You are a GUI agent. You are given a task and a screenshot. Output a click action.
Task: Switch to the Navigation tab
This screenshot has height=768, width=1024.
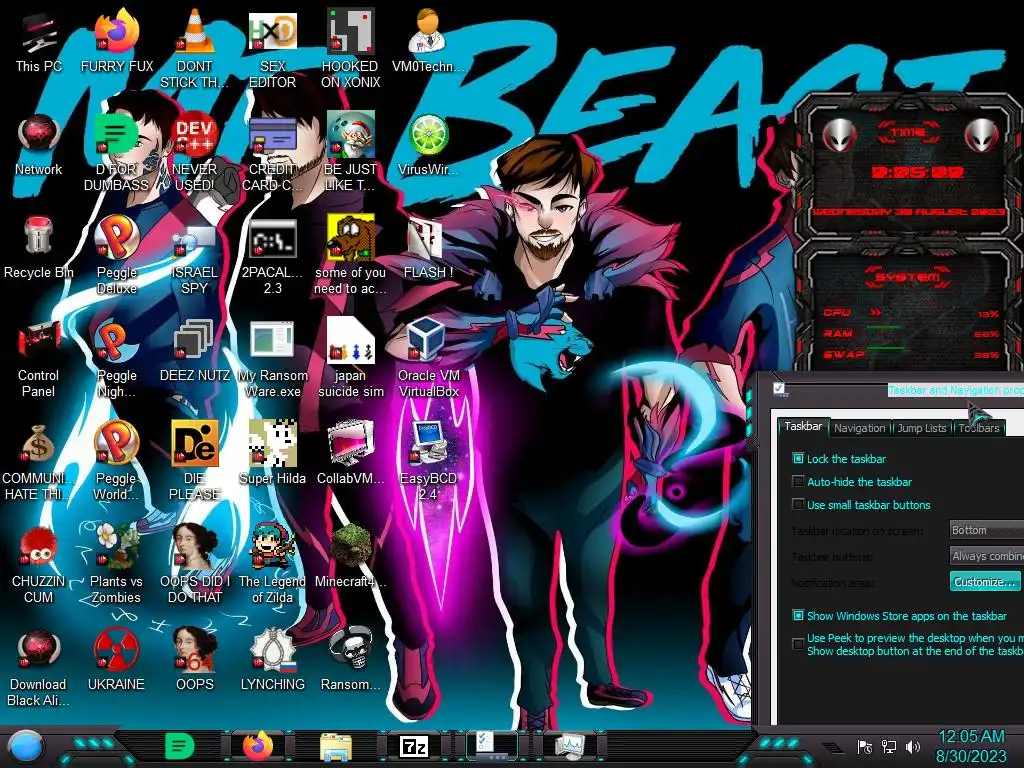click(x=859, y=428)
